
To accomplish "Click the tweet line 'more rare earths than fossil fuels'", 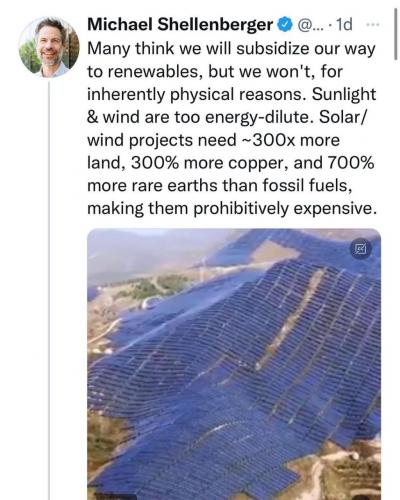I will pyautogui.click(x=220, y=186).
